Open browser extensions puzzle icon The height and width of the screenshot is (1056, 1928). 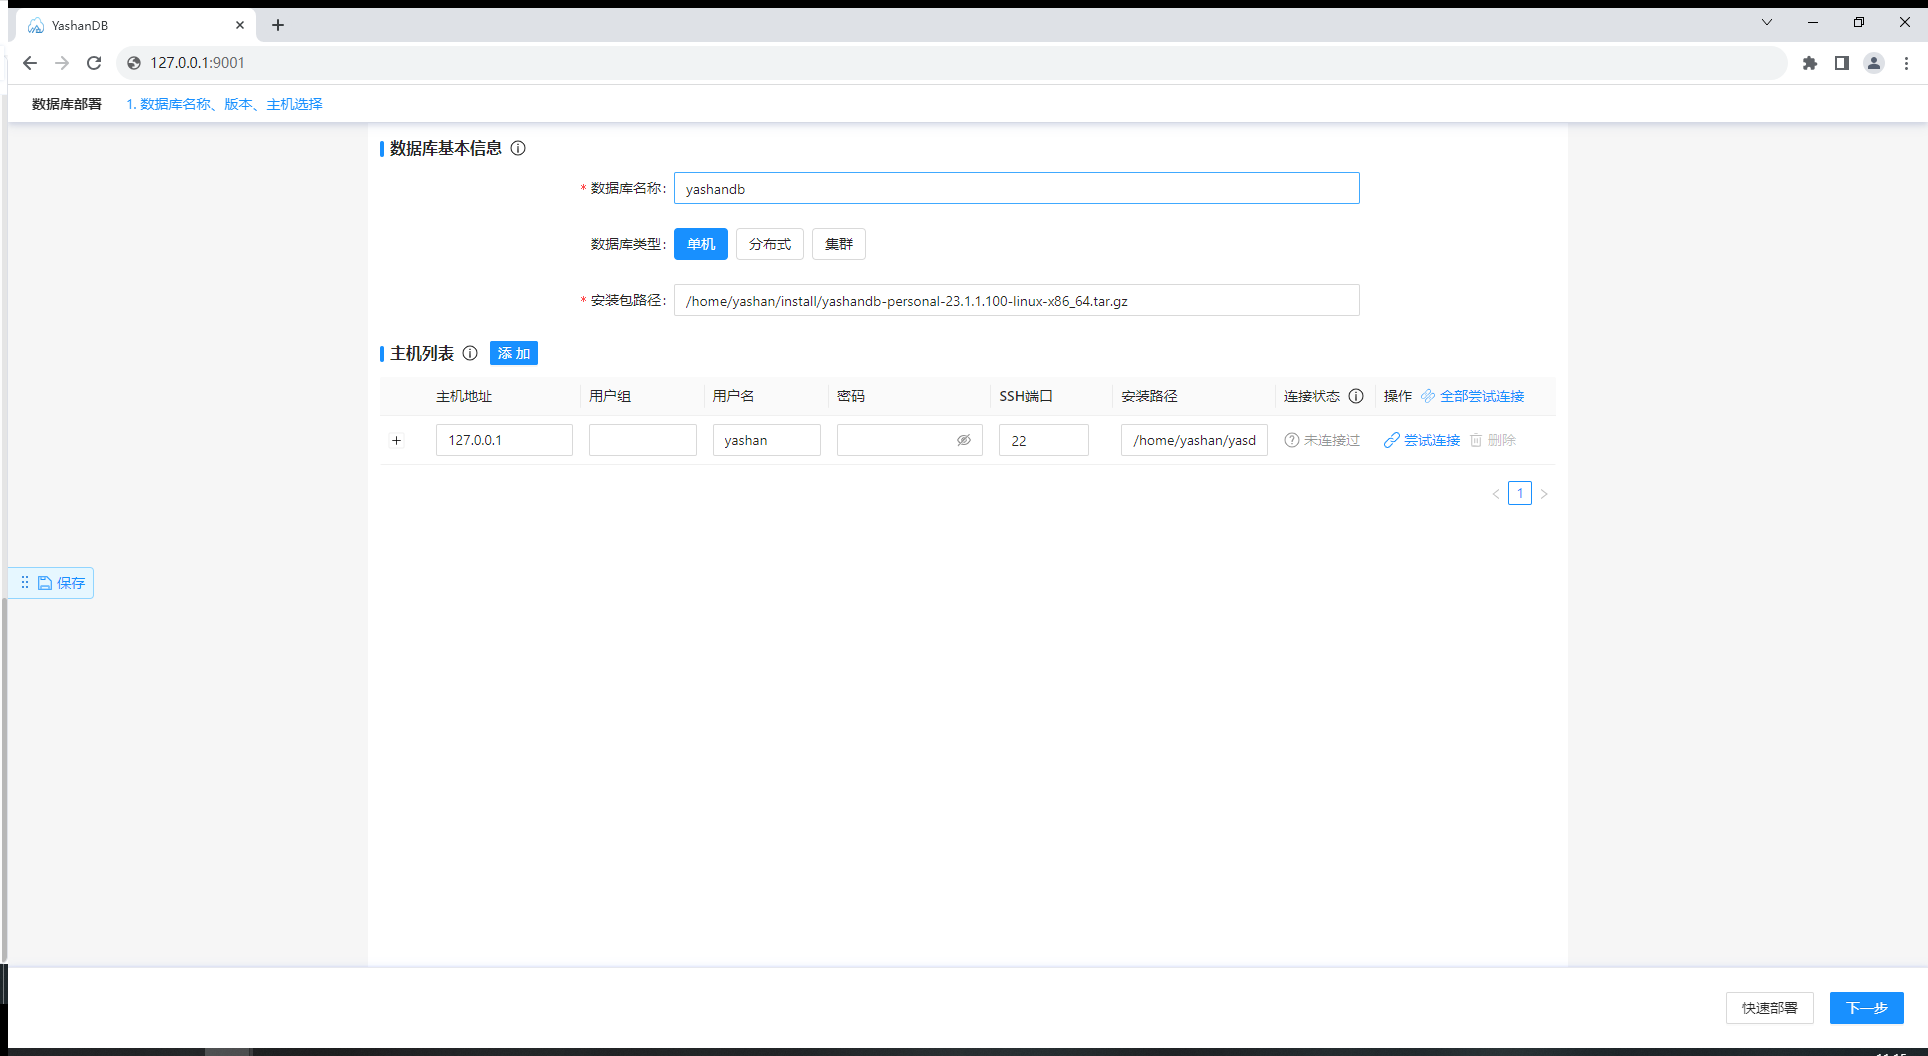[x=1810, y=63]
